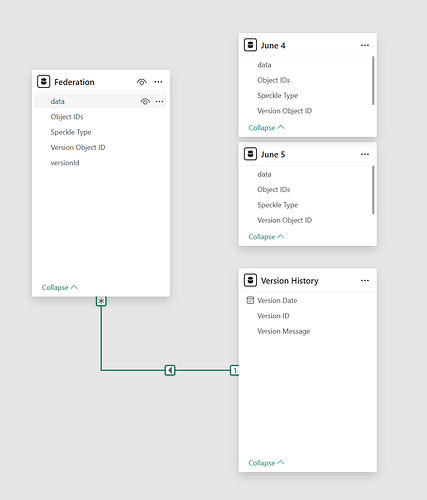
Task: Open more options for Federation table
Action: [158, 82]
